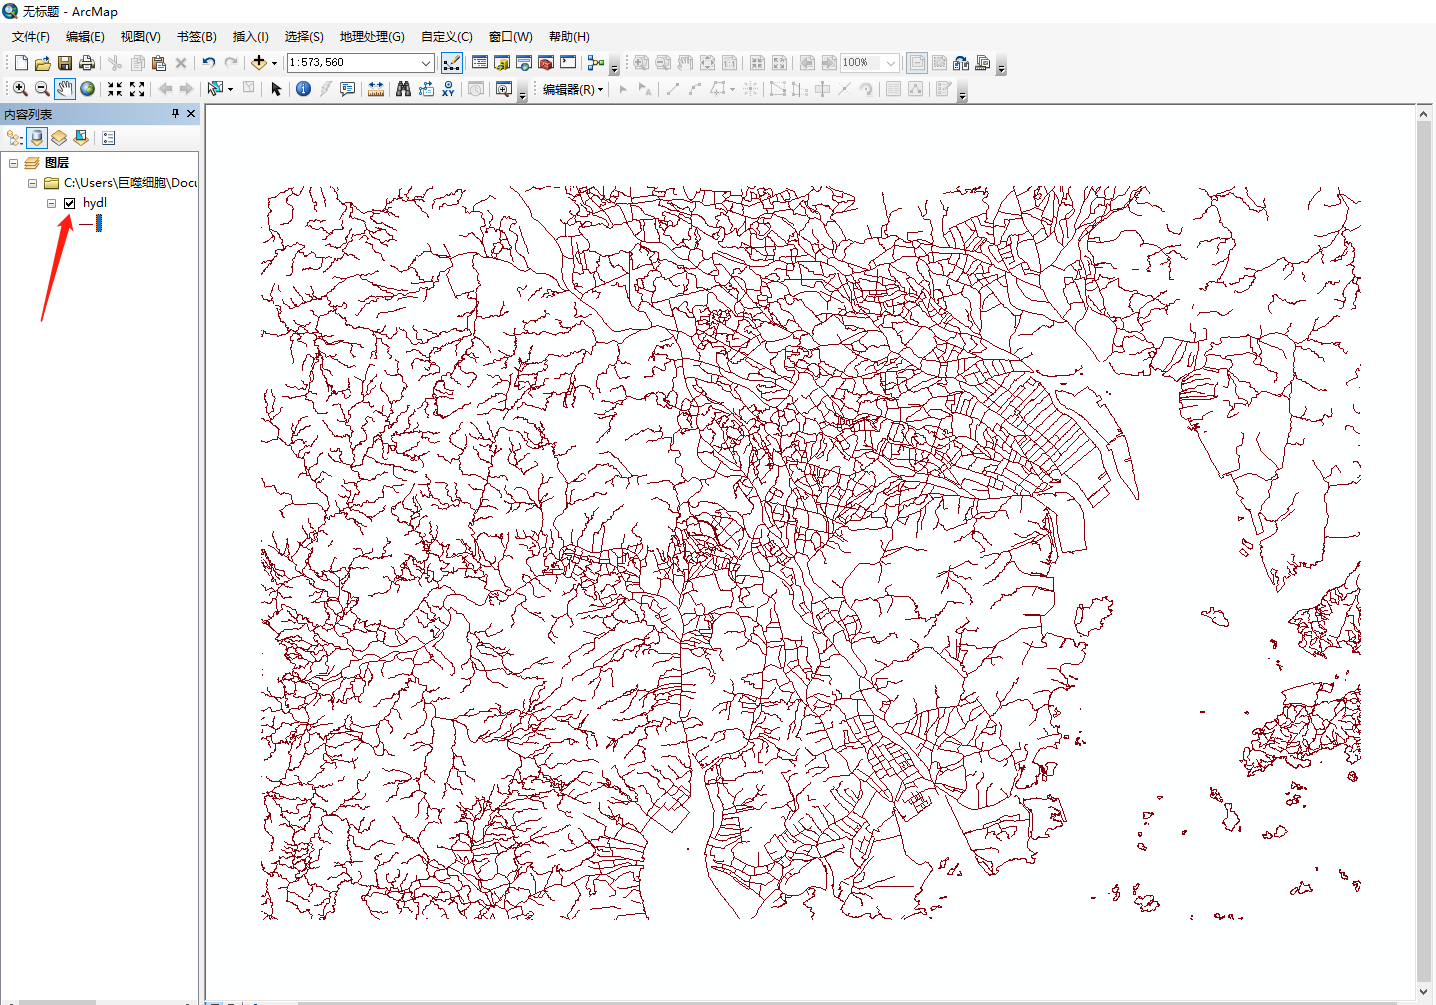
Task: Open the Find tool (binoculars icon)
Action: pos(403,88)
